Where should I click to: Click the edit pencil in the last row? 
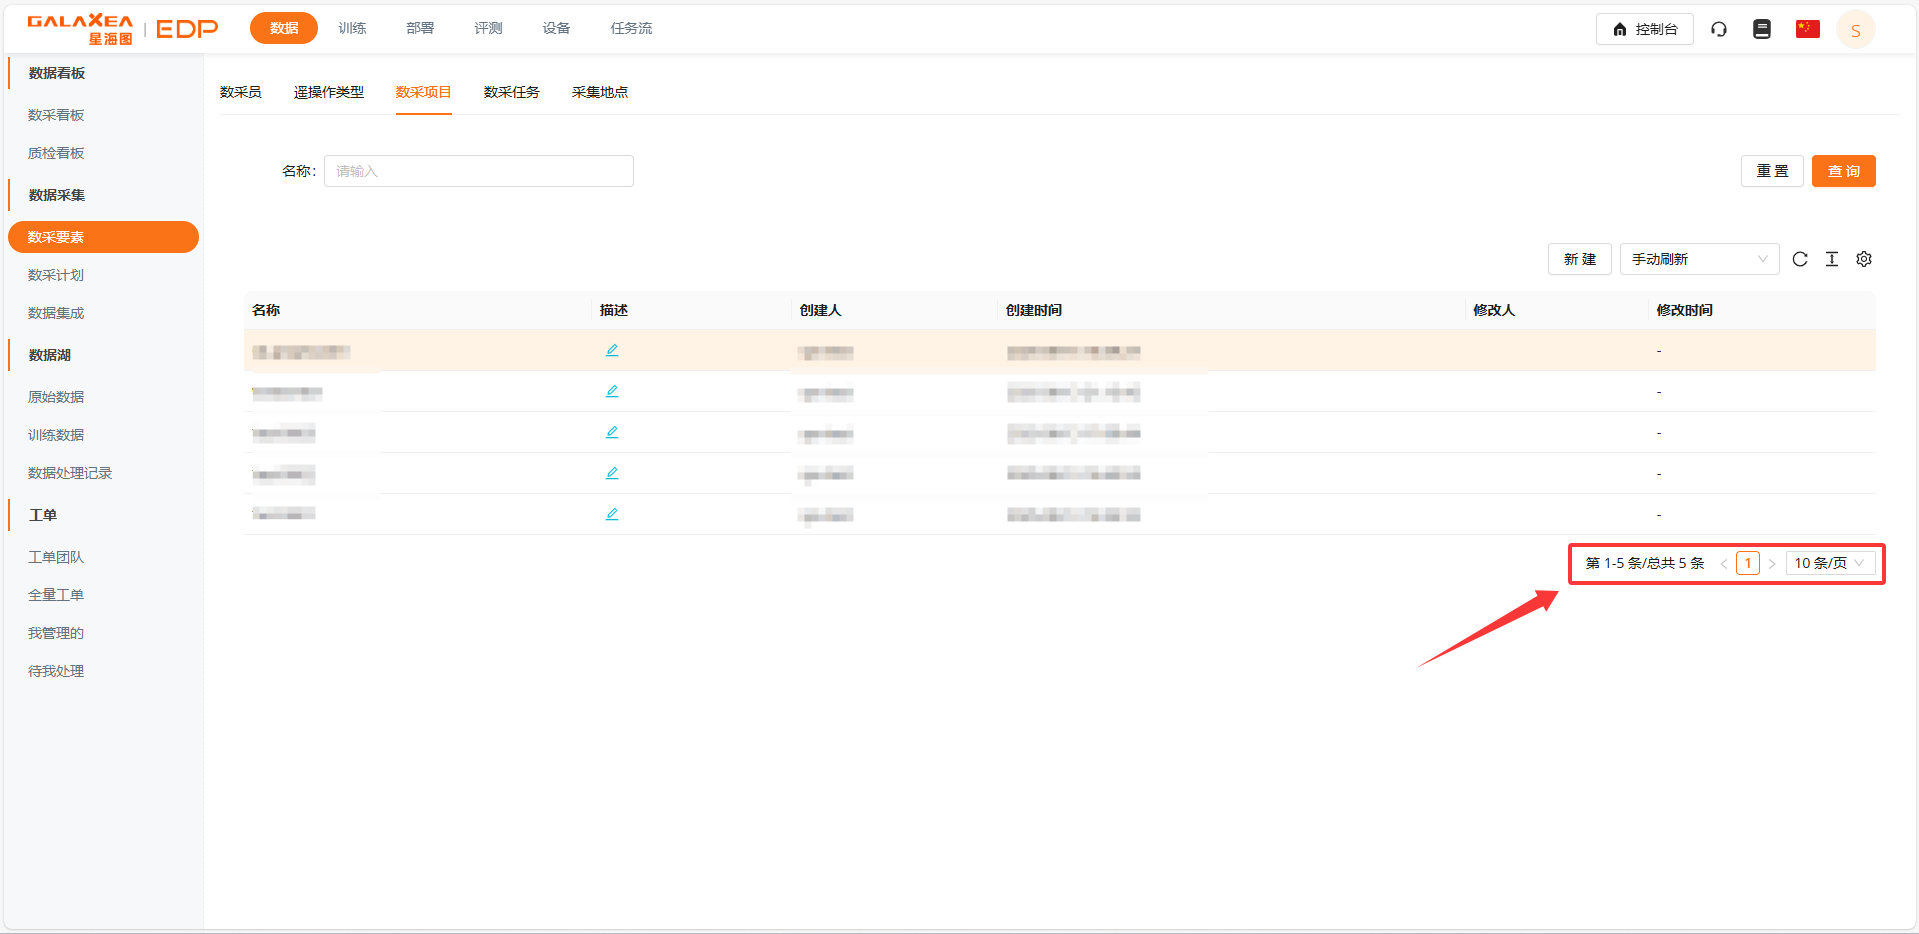point(612,514)
